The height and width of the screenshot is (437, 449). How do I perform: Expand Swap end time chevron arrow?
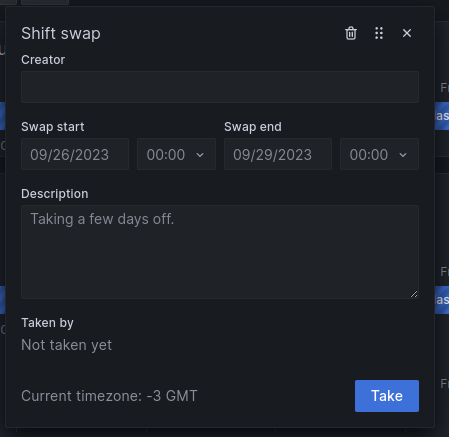click(403, 155)
